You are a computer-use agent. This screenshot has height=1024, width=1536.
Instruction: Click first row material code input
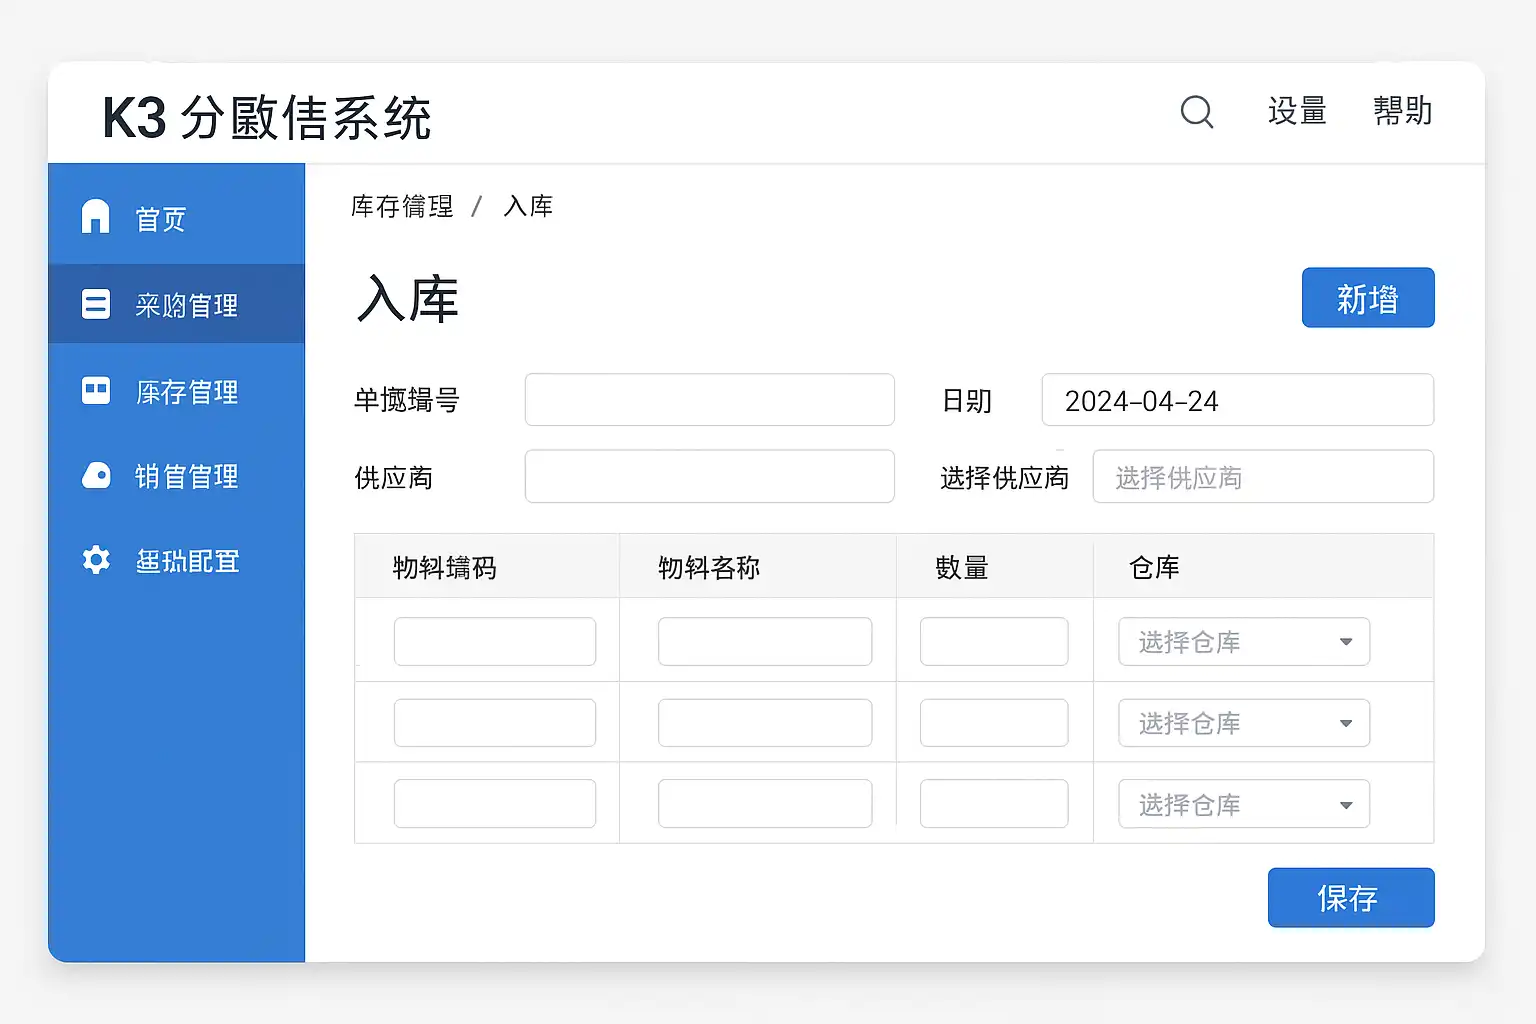pos(495,642)
